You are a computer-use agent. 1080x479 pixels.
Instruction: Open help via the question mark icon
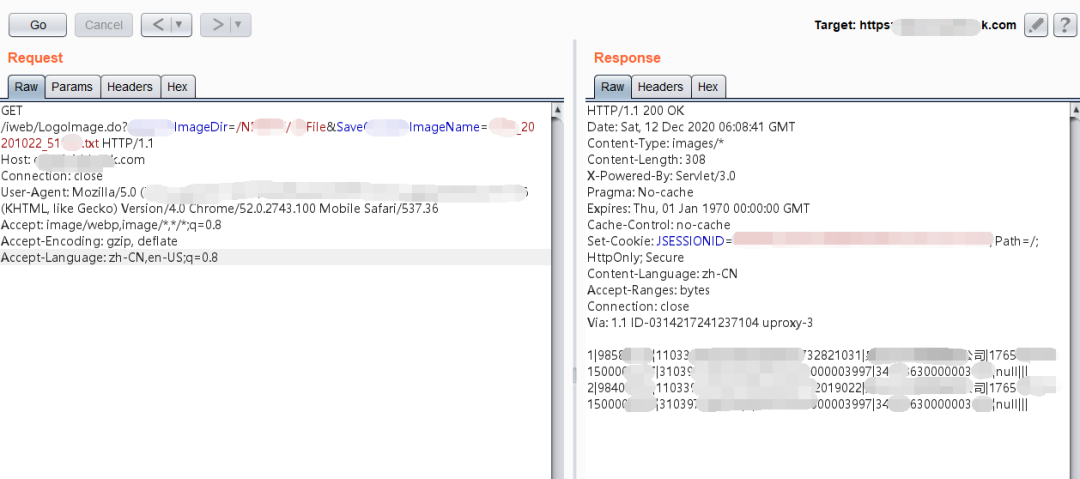tap(1064, 25)
